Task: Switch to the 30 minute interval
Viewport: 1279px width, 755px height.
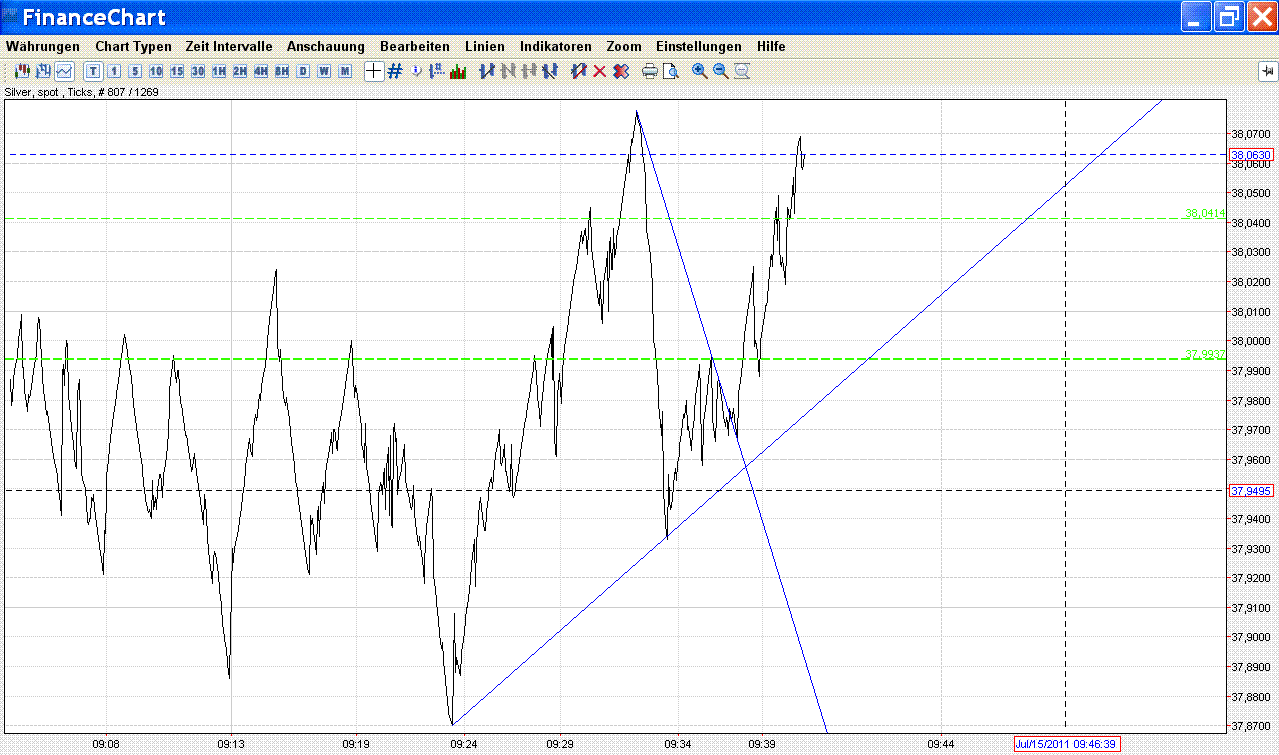Action: point(198,71)
